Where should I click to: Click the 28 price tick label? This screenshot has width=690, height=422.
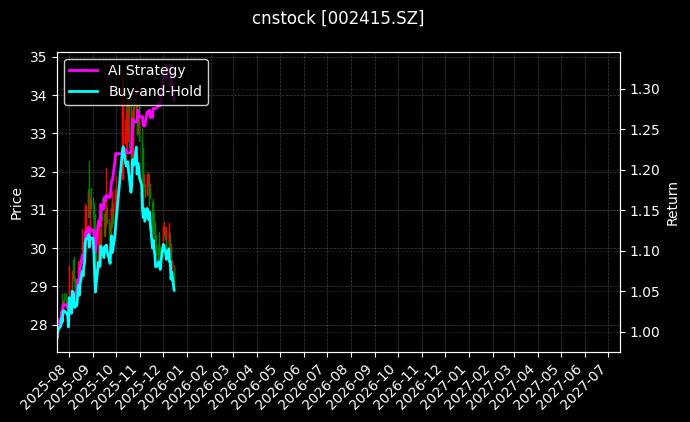(x=36, y=325)
